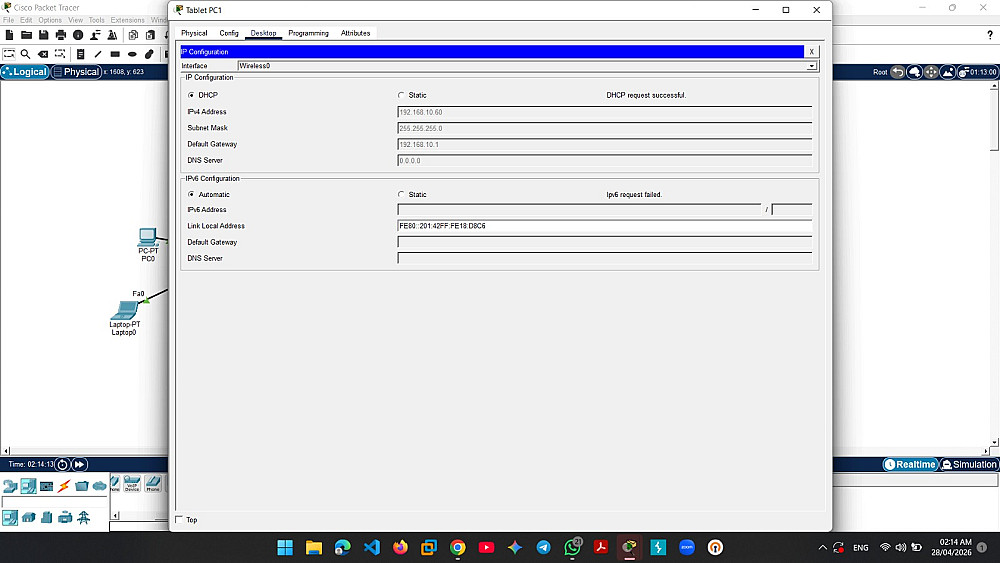Viewport: 1000px width, 563px height.
Task: Save the network with the floppy disk icon
Action: tap(43, 35)
